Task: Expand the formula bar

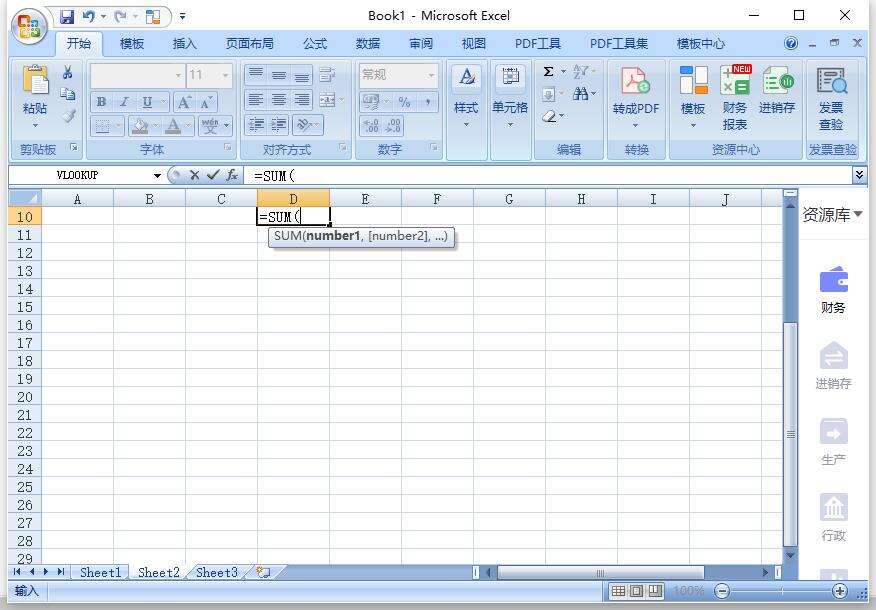Action: [859, 175]
